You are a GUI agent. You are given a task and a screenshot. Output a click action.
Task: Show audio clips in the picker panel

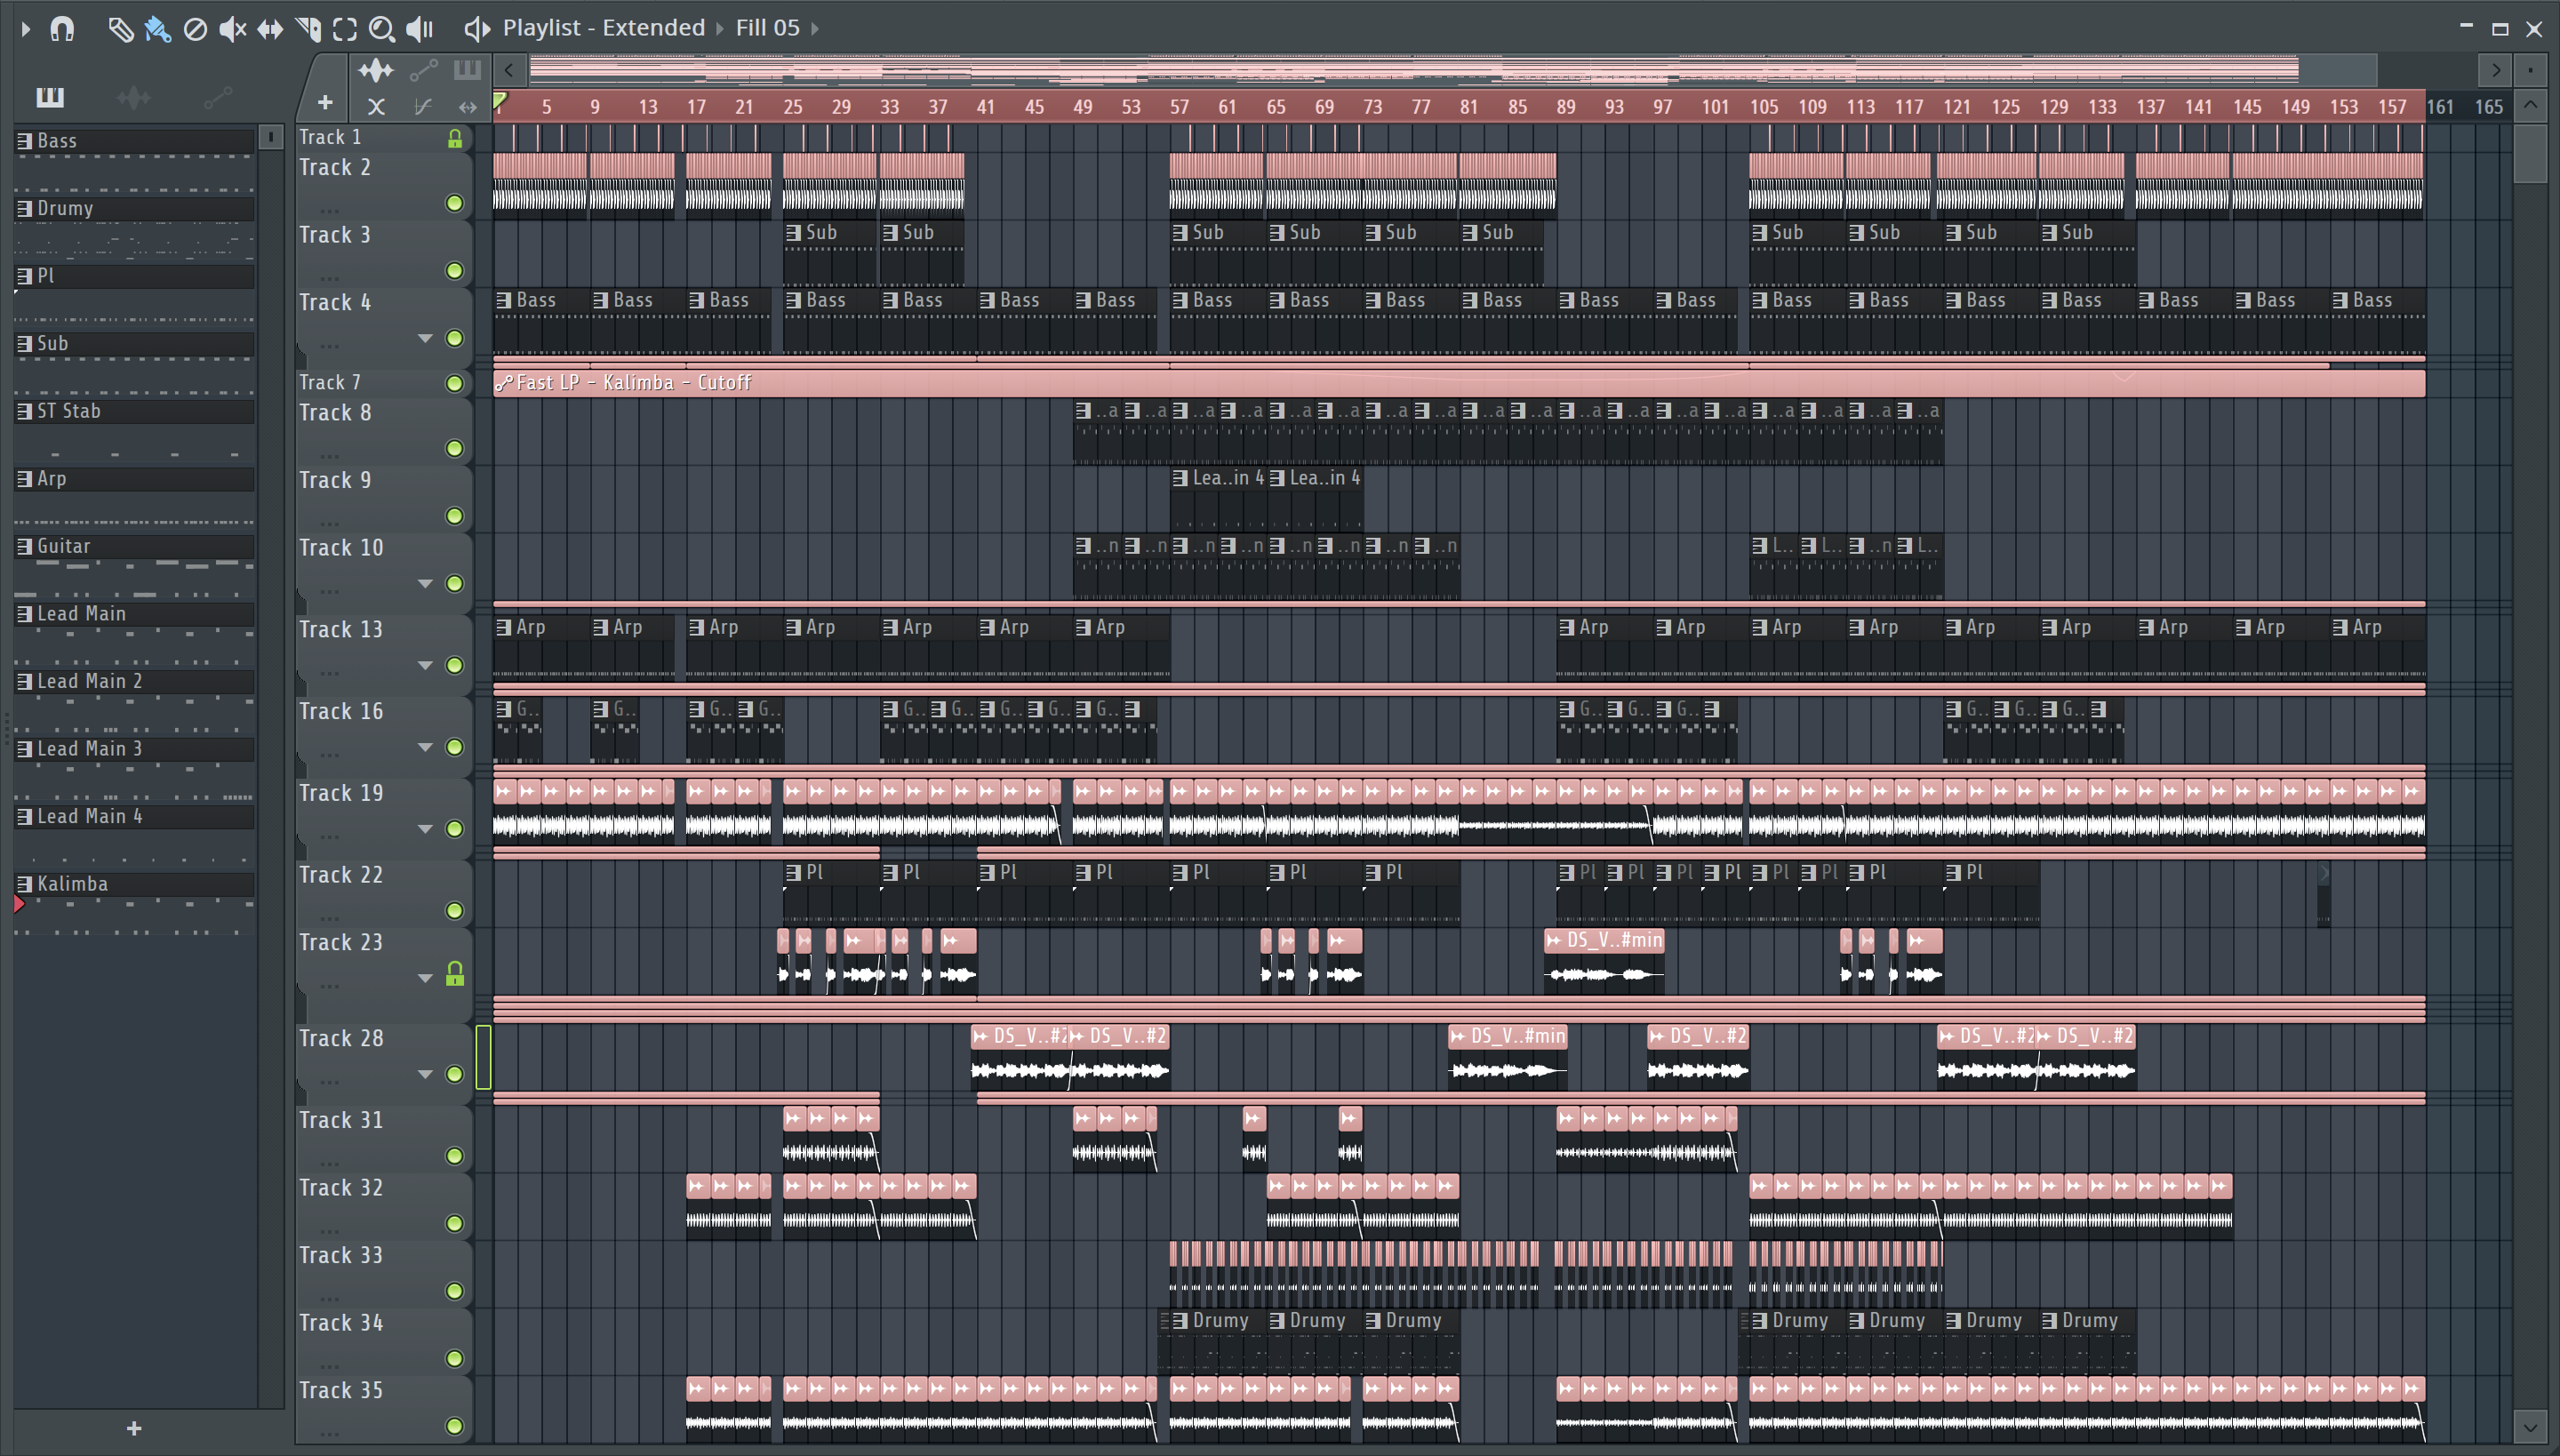click(x=133, y=97)
